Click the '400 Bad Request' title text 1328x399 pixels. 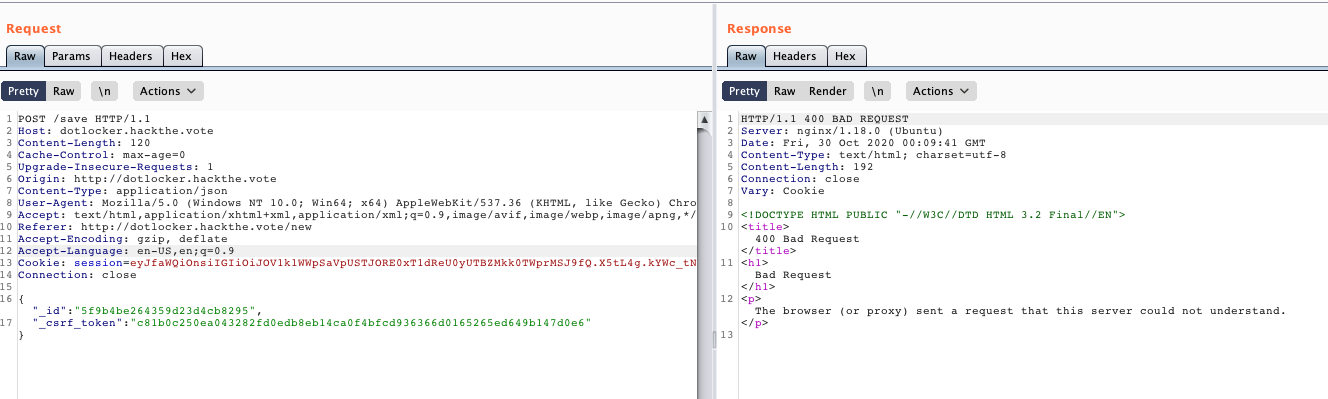coord(807,239)
